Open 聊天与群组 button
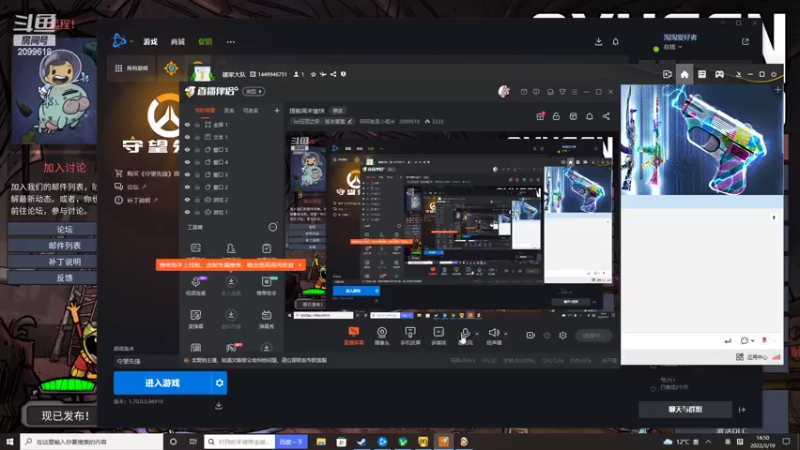800x450 pixels. [685, 409]
